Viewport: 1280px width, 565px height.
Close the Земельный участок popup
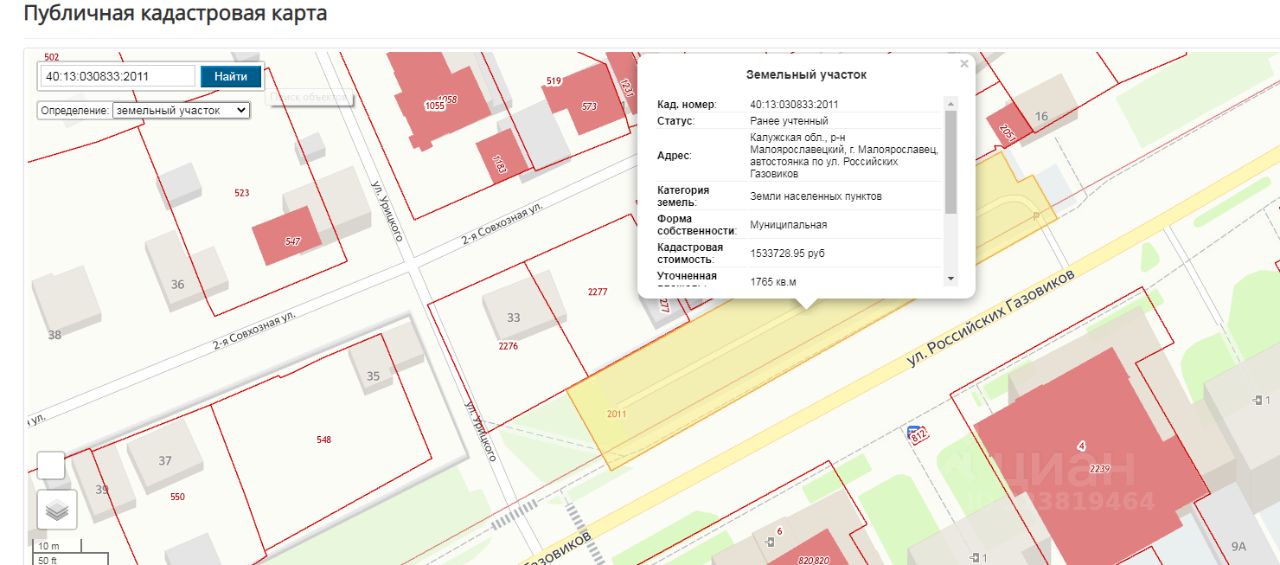pos(964,63)
